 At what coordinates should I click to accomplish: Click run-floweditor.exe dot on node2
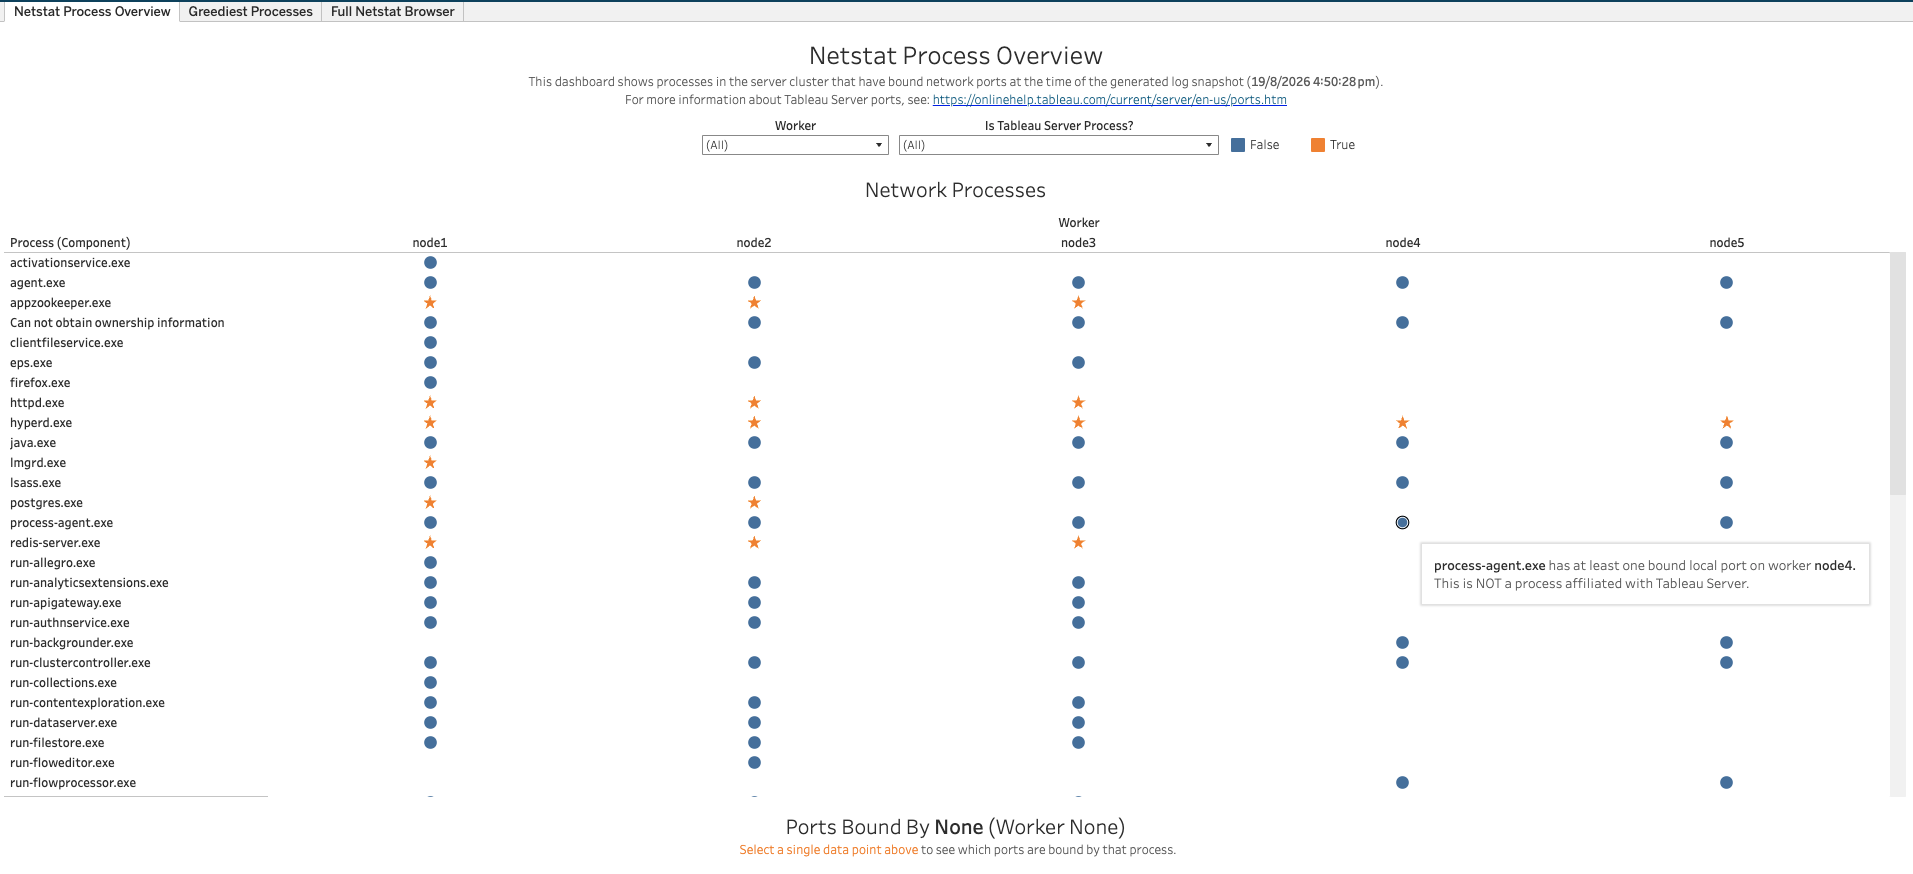754,763
